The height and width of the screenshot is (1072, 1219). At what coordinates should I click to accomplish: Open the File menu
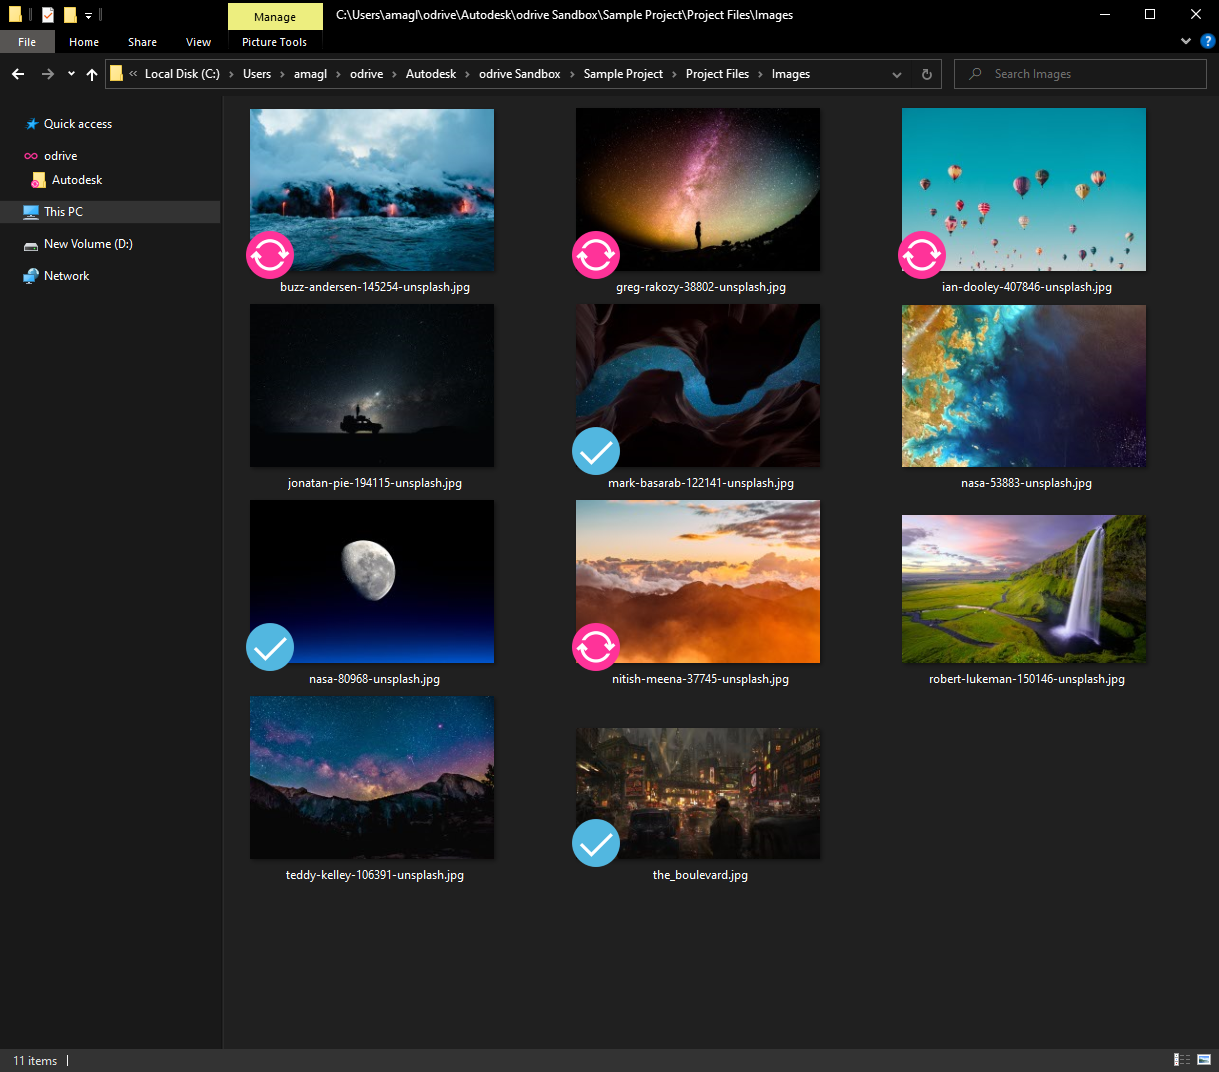(x=27, y=42)
